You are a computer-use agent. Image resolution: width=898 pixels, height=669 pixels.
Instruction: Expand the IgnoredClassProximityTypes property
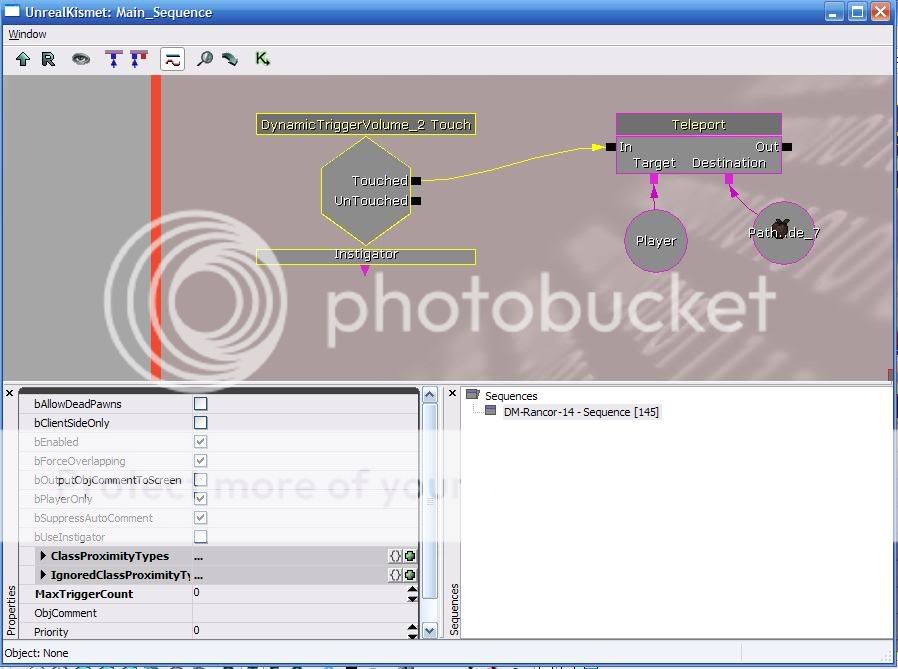(42, 575)
